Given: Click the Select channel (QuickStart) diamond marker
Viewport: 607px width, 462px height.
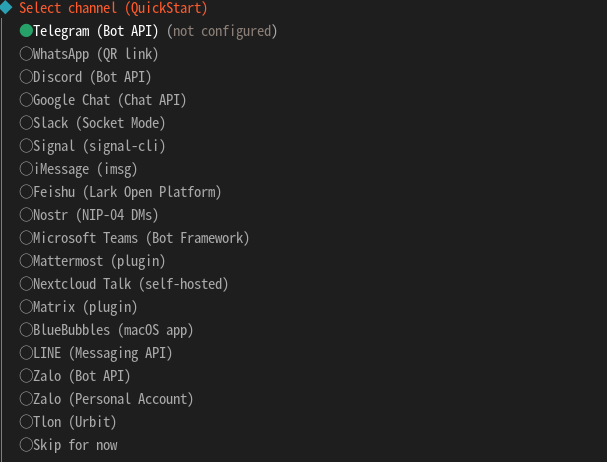Looking at the screenshot, I should click(7, 8).
